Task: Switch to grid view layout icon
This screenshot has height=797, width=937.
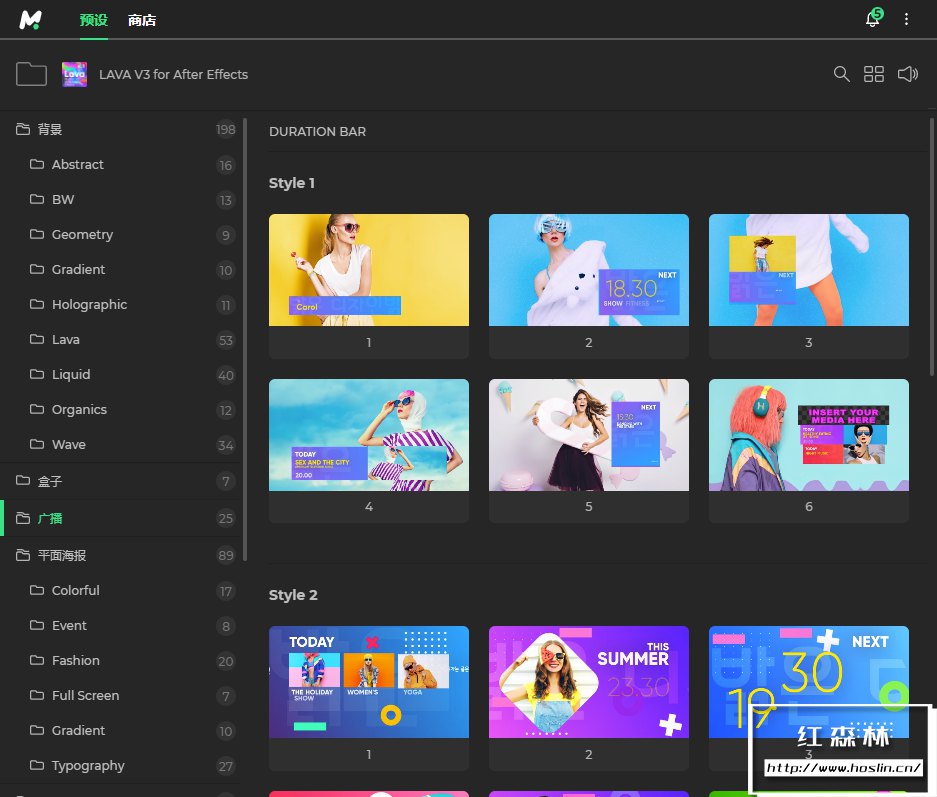Action: tap(874, 74)
